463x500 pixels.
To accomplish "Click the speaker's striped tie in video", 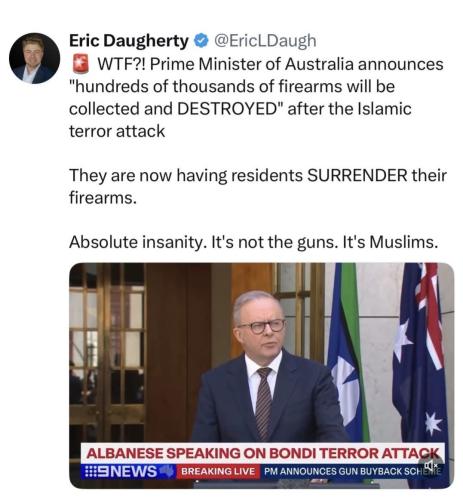I will coord(264,402).
